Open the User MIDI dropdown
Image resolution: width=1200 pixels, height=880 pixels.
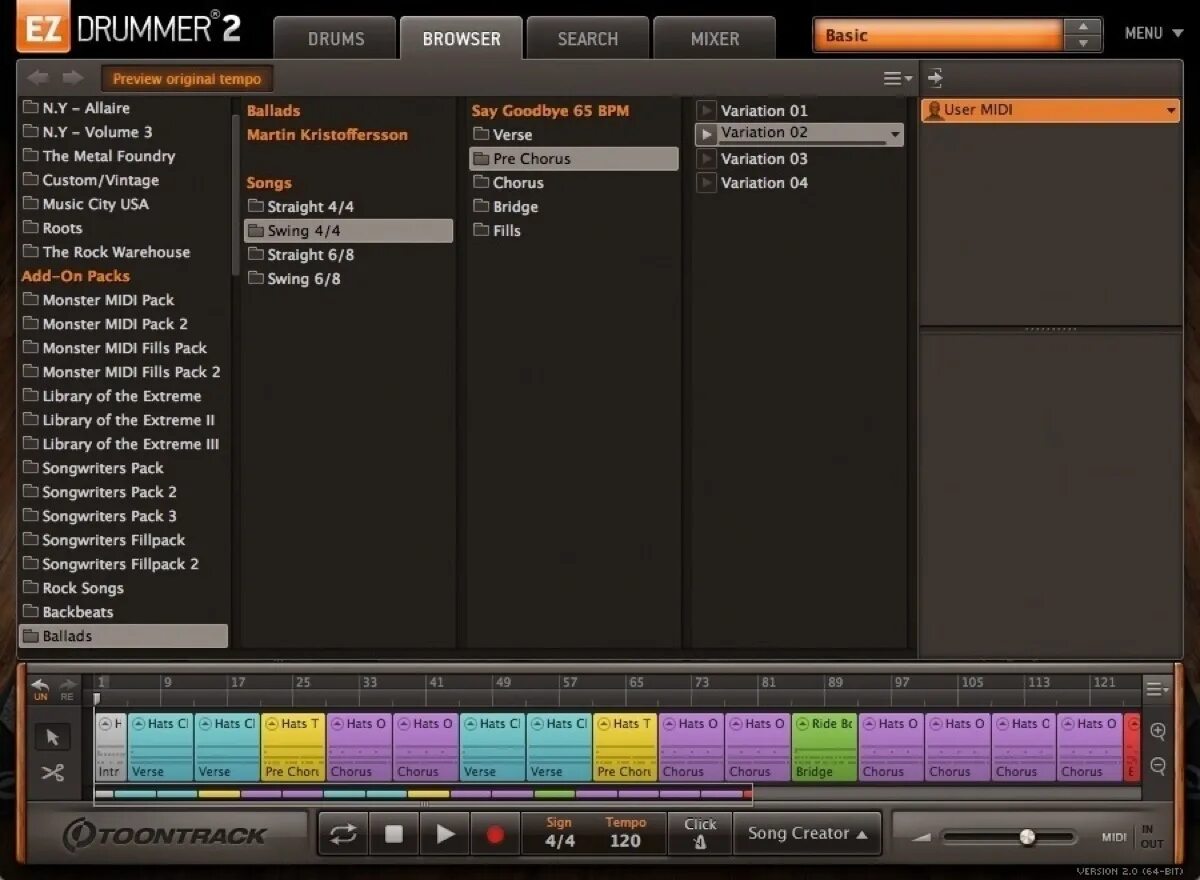coord(1051,110)
